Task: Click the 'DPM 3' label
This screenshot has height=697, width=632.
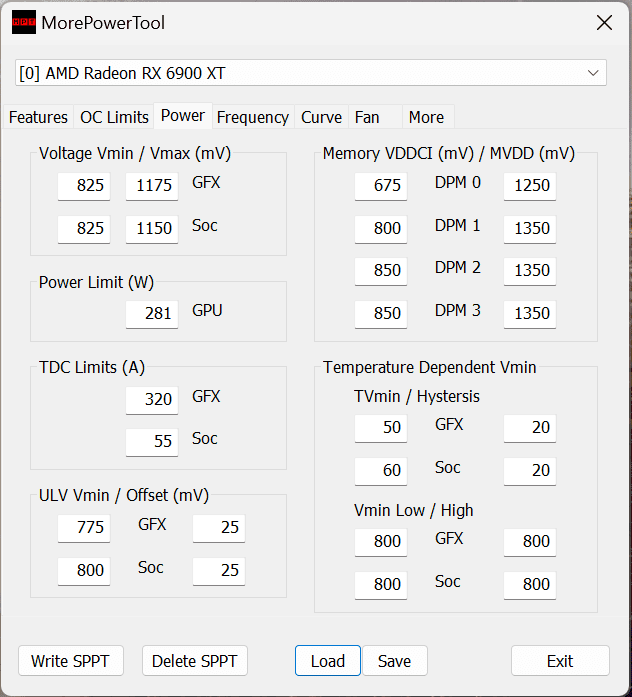Action: point(458,311)
